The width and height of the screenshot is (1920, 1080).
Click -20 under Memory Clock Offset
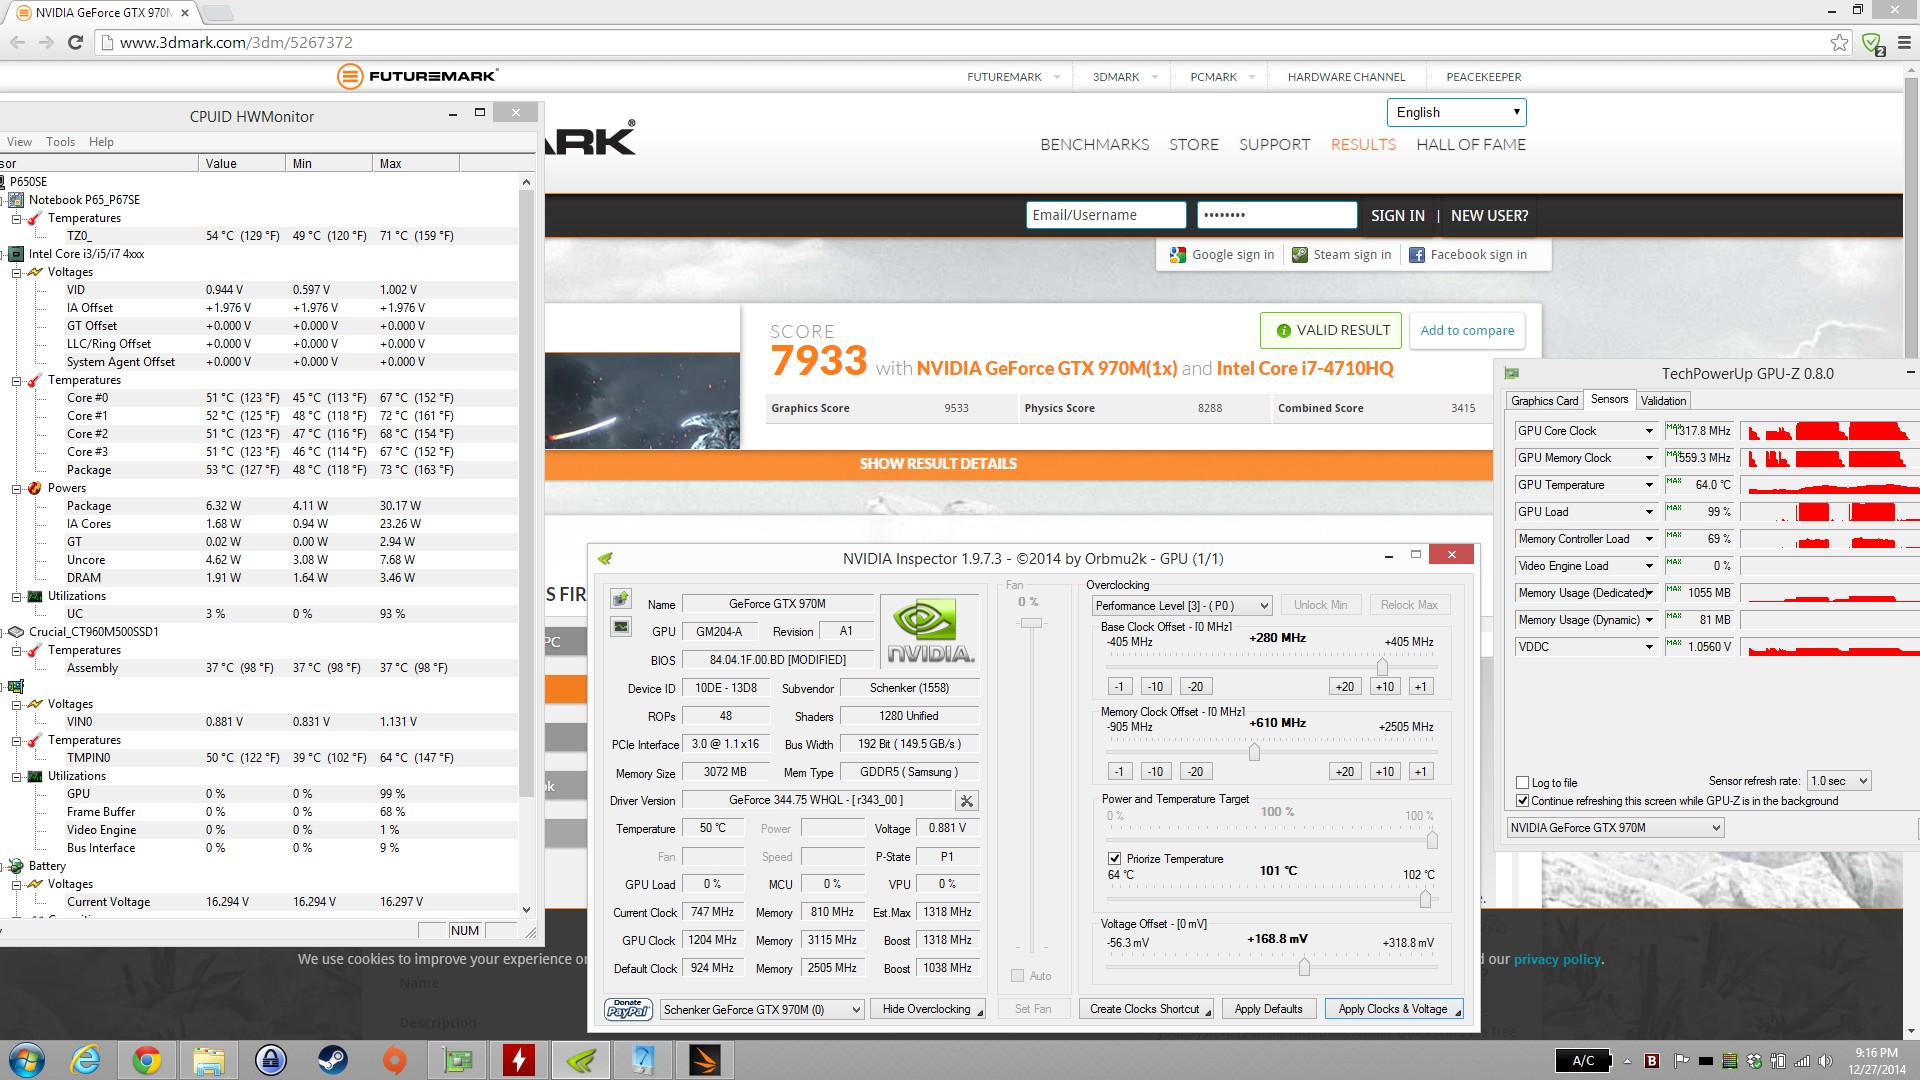click(1195, 772)
